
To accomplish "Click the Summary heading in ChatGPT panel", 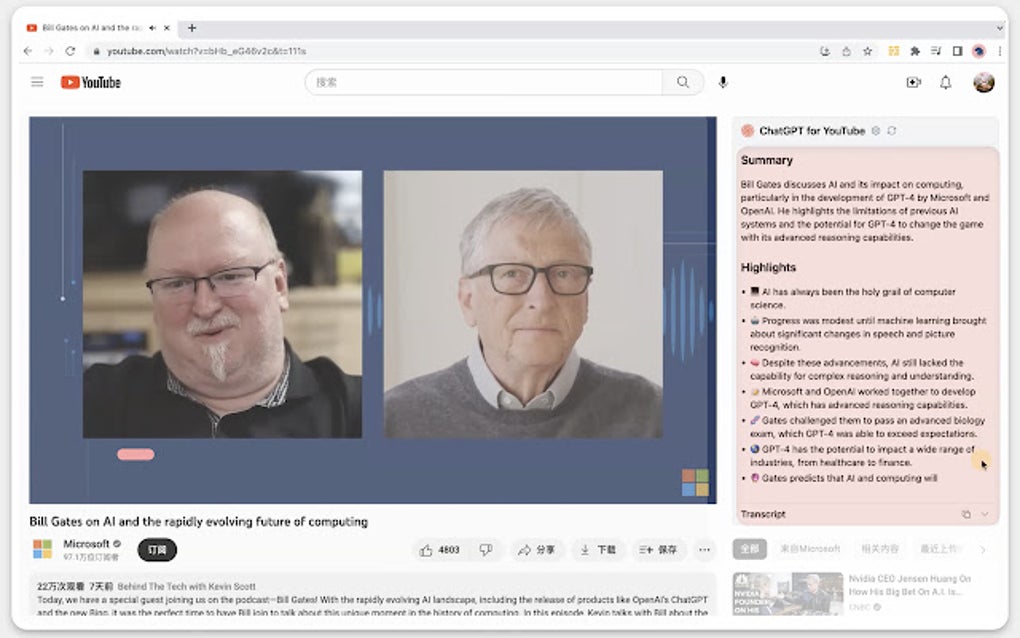I will [767, 160].
